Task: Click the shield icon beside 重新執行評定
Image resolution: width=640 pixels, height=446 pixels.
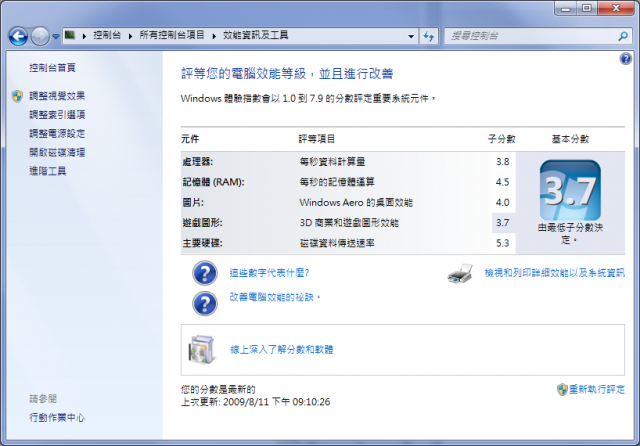Action: tap(562, 389)
